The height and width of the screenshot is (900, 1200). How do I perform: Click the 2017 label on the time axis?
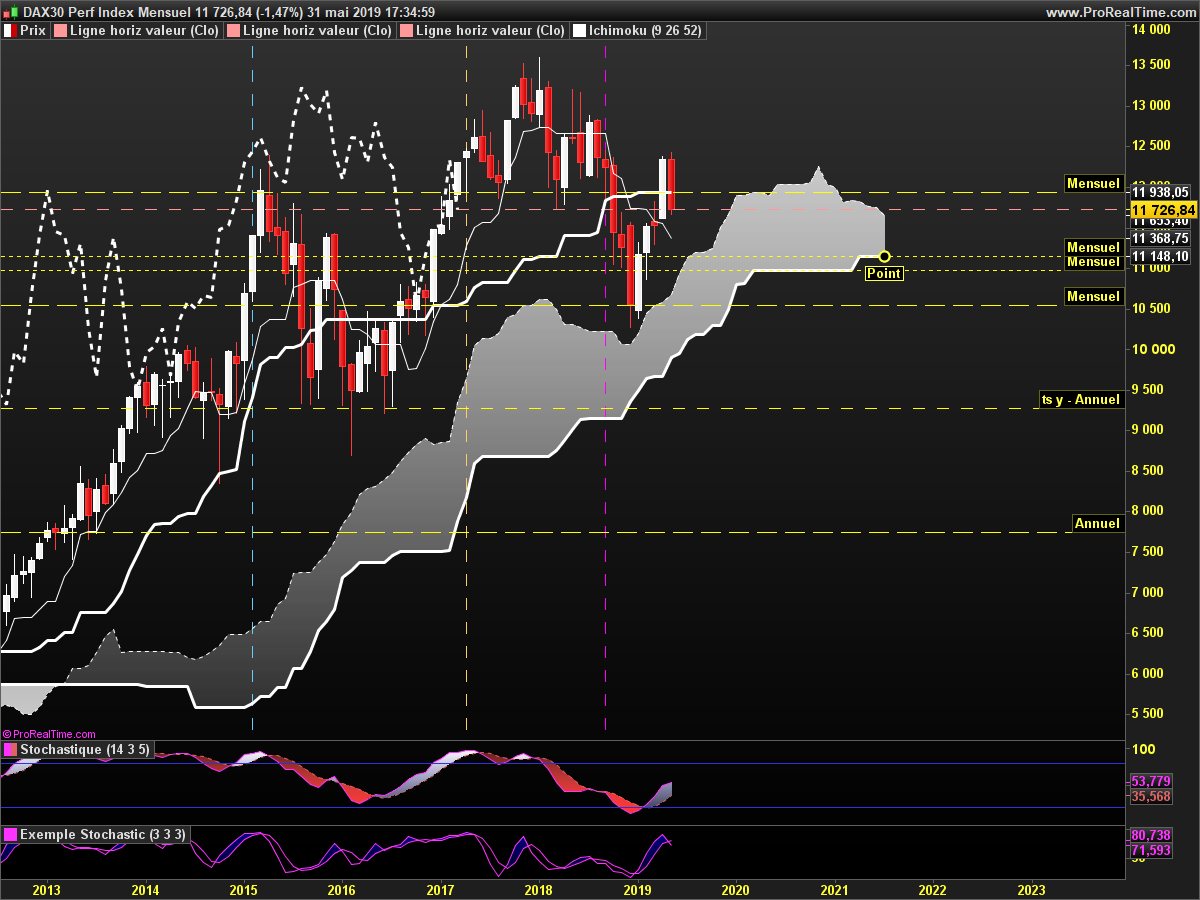(440, 889)
